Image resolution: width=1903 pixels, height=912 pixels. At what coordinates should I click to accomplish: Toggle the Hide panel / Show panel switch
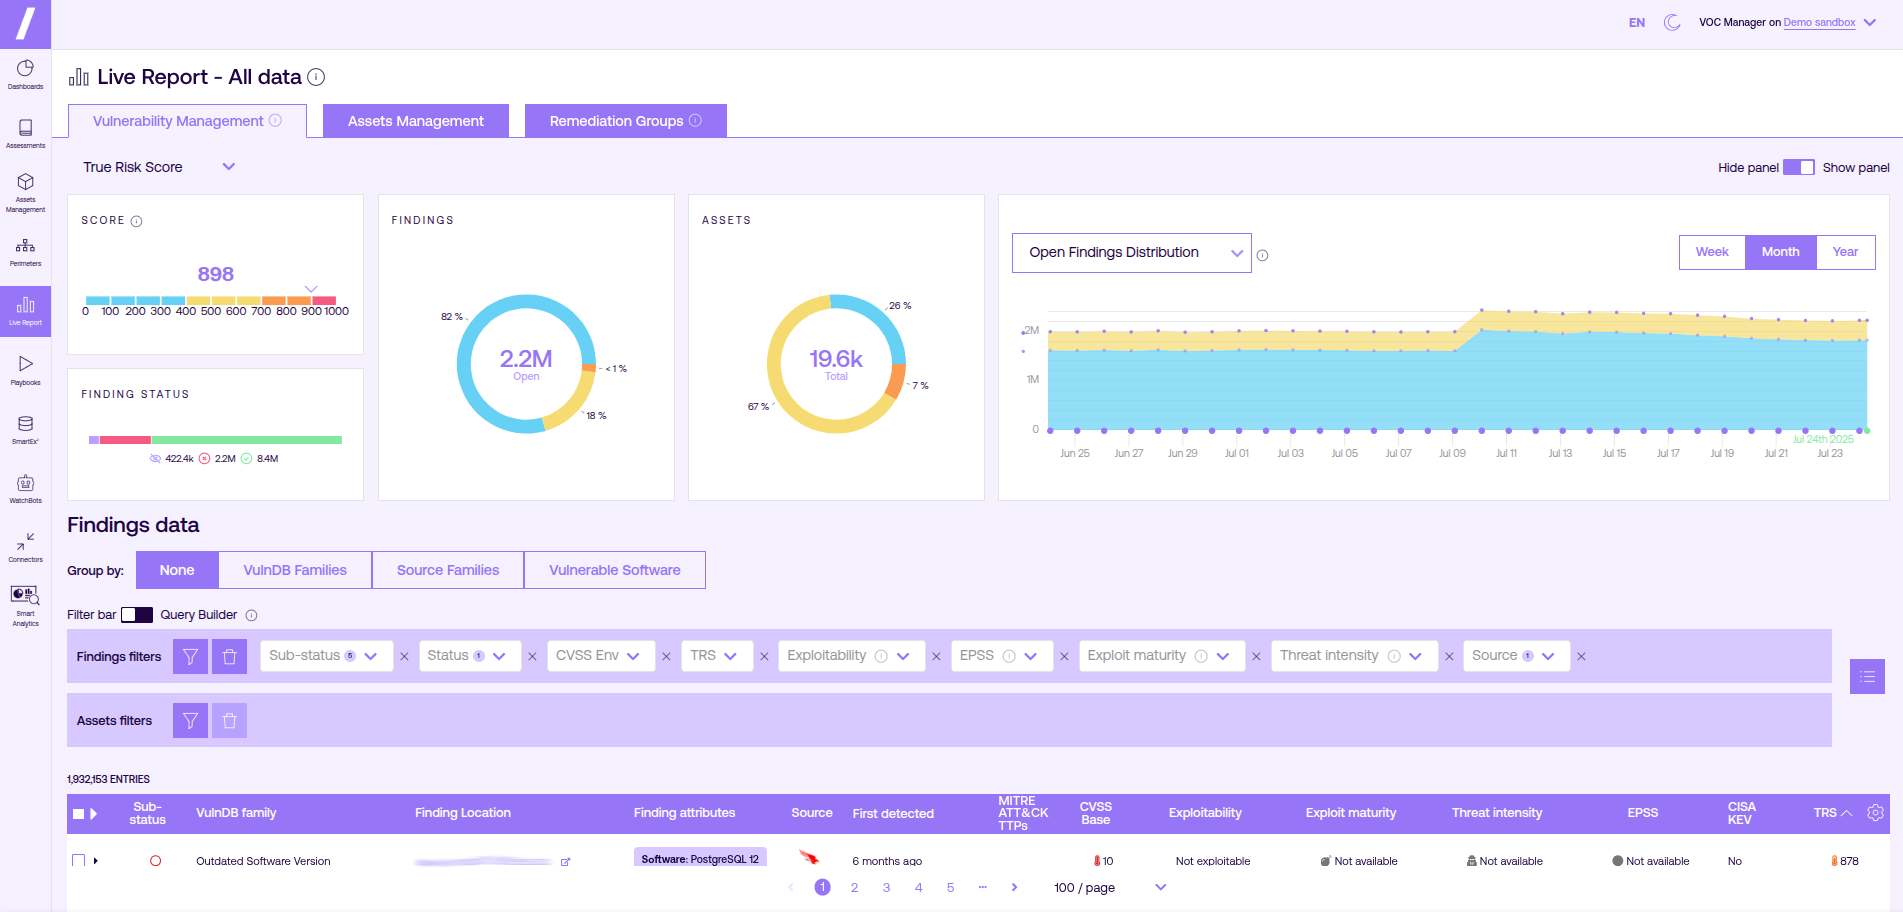tap(1799, 167)
